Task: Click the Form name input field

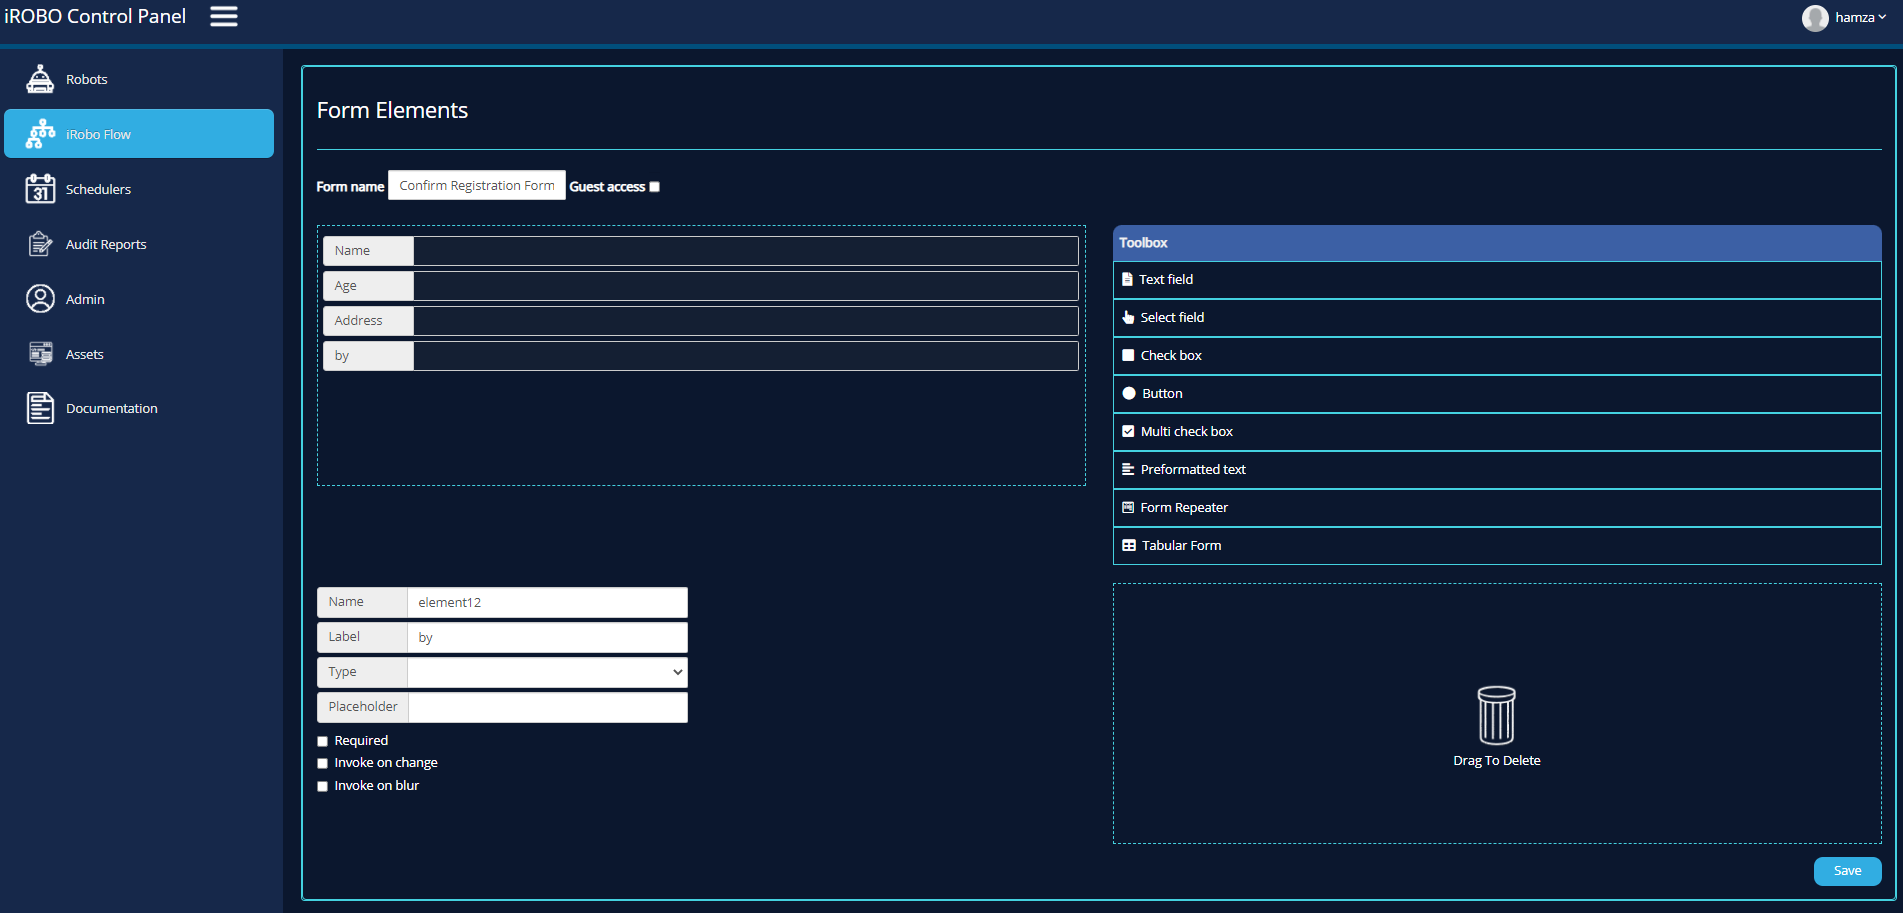Action: coord(477,186)
